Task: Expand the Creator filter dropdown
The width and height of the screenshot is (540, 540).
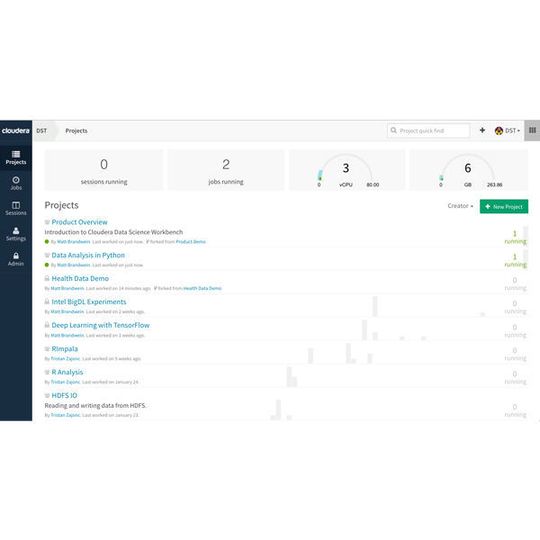Action: [x=460, y=206]
